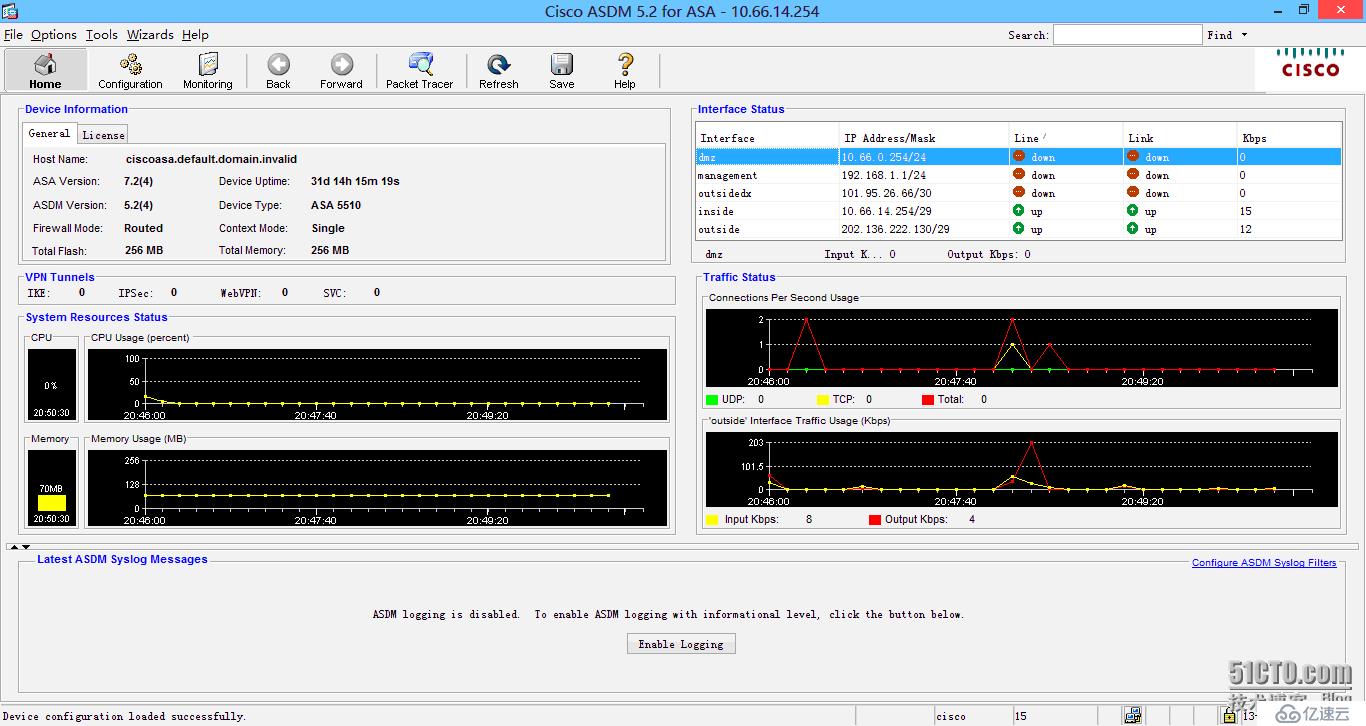Click host name ciscoasa.default.domain.invalid
The image size is (1366, 726).
(x=211, y=159)
